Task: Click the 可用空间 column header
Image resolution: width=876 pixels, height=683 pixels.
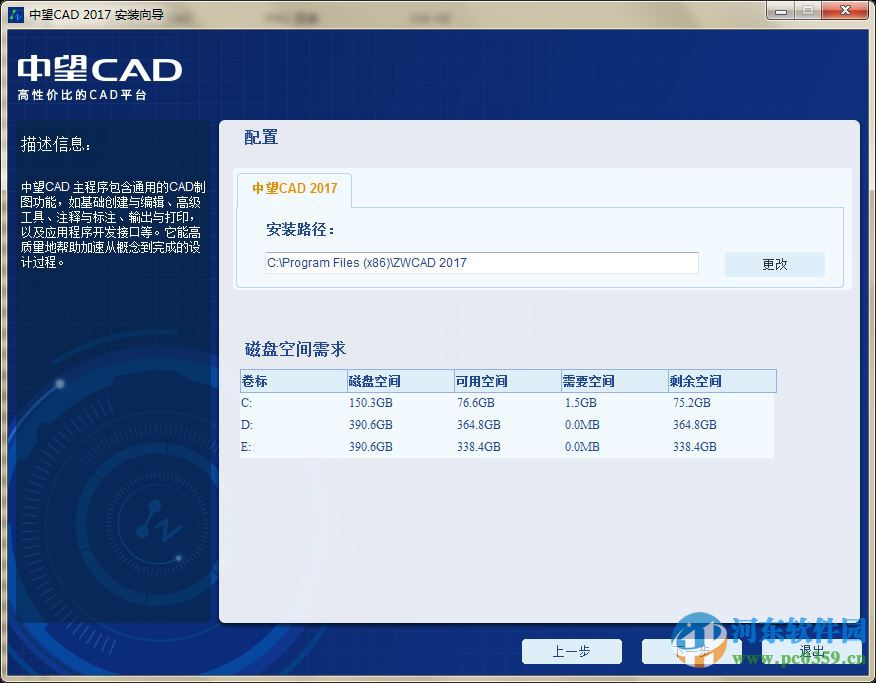Action: 481,381
